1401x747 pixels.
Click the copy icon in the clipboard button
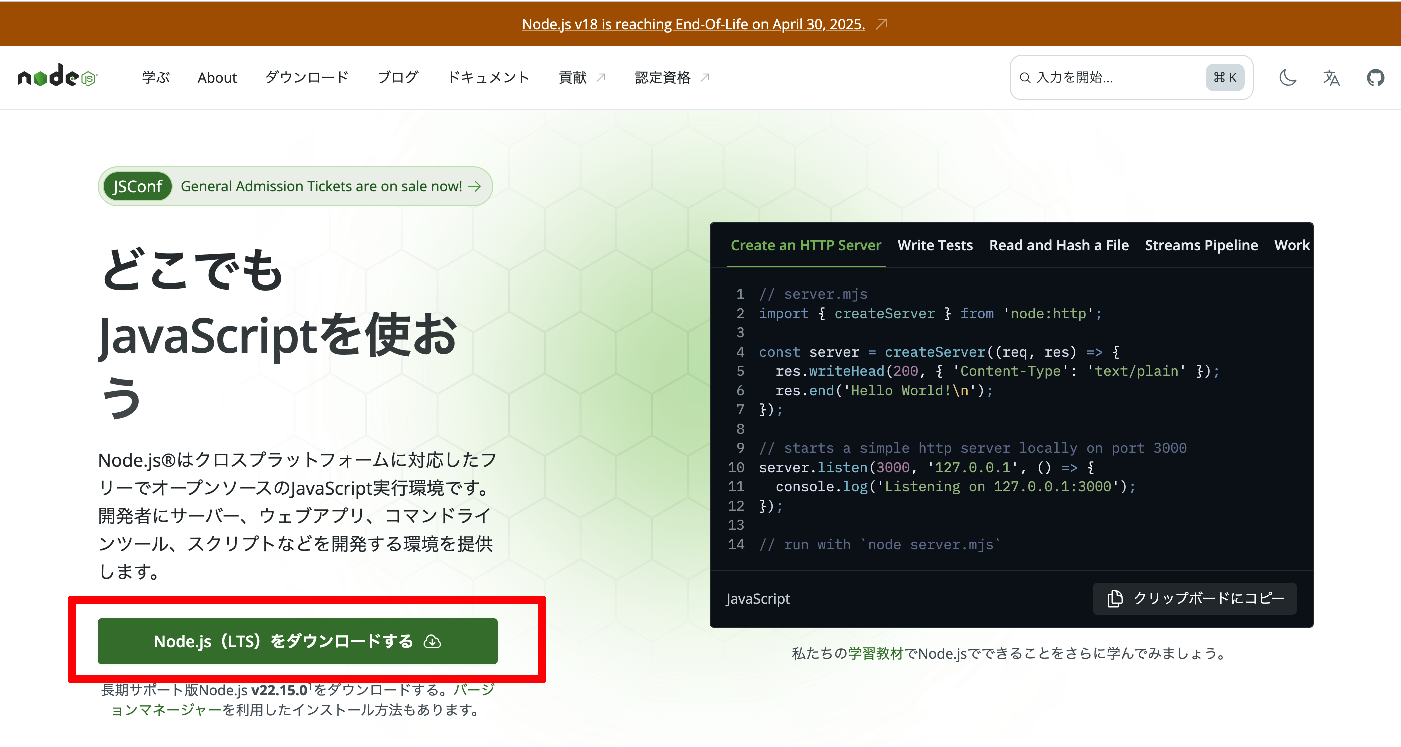coord(1115,599)
